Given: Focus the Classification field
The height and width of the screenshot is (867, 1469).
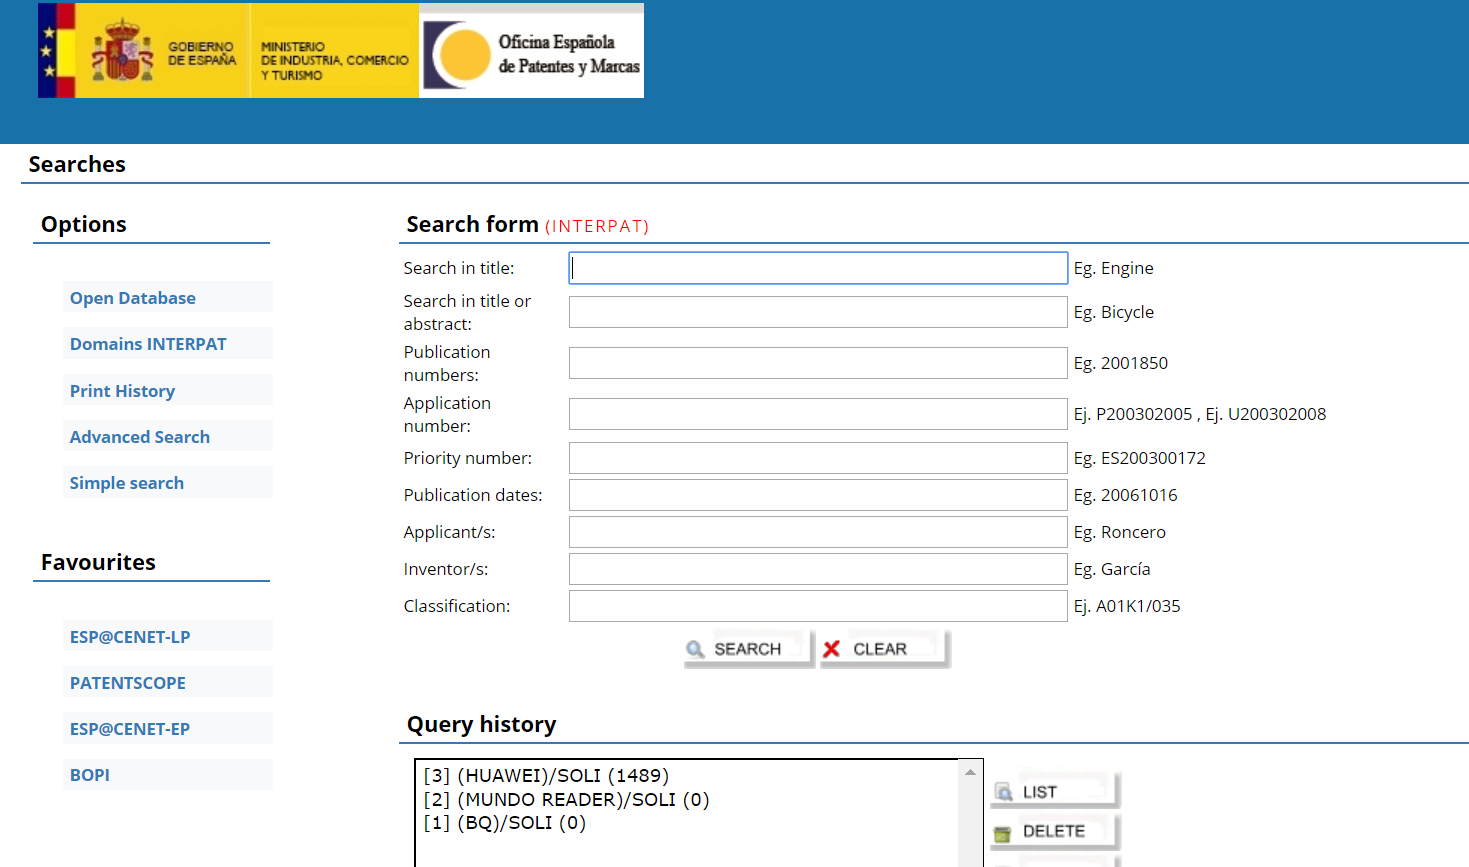Looking at the screenshot, I should [818, 606].
